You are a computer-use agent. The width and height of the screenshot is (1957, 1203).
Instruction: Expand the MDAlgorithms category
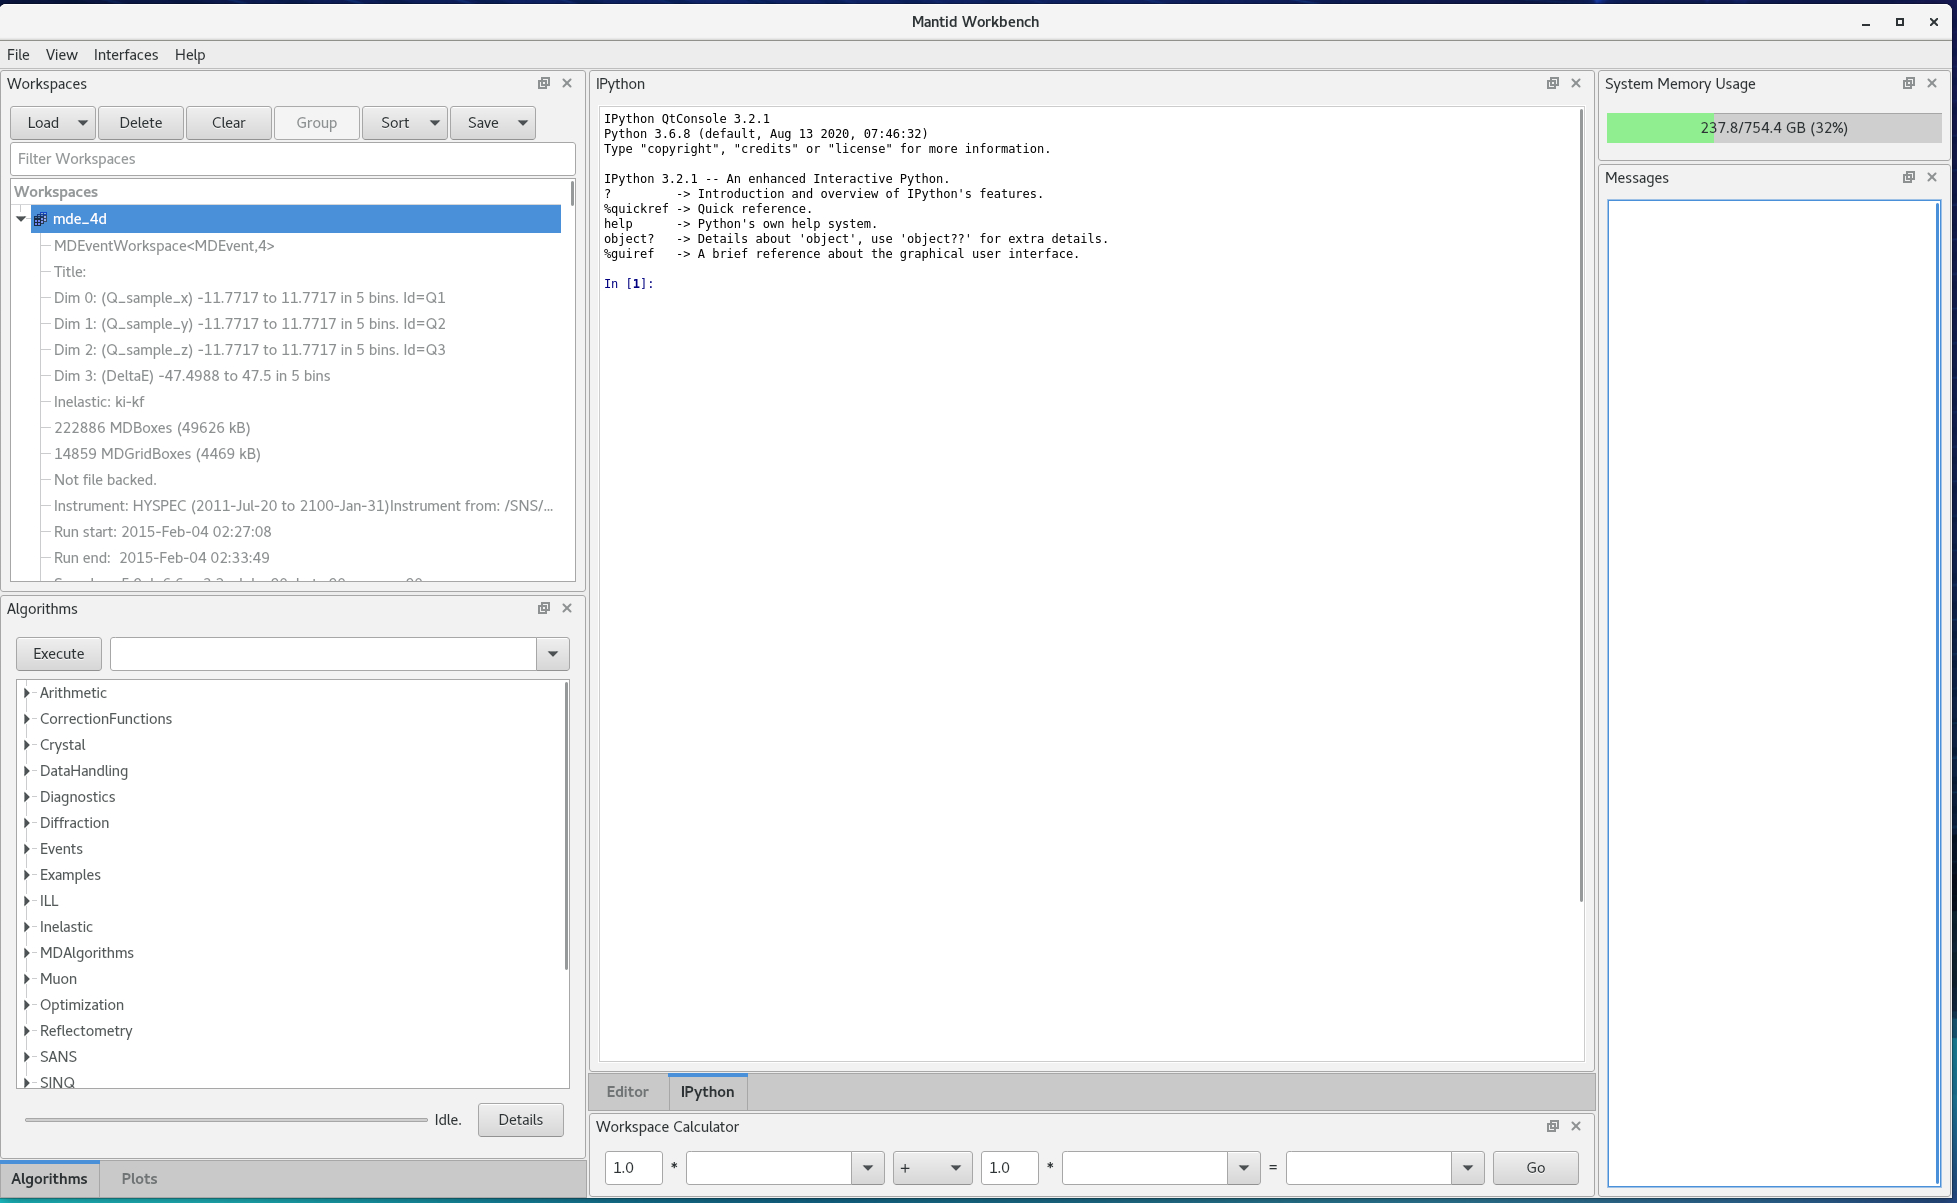coord(27,953)
